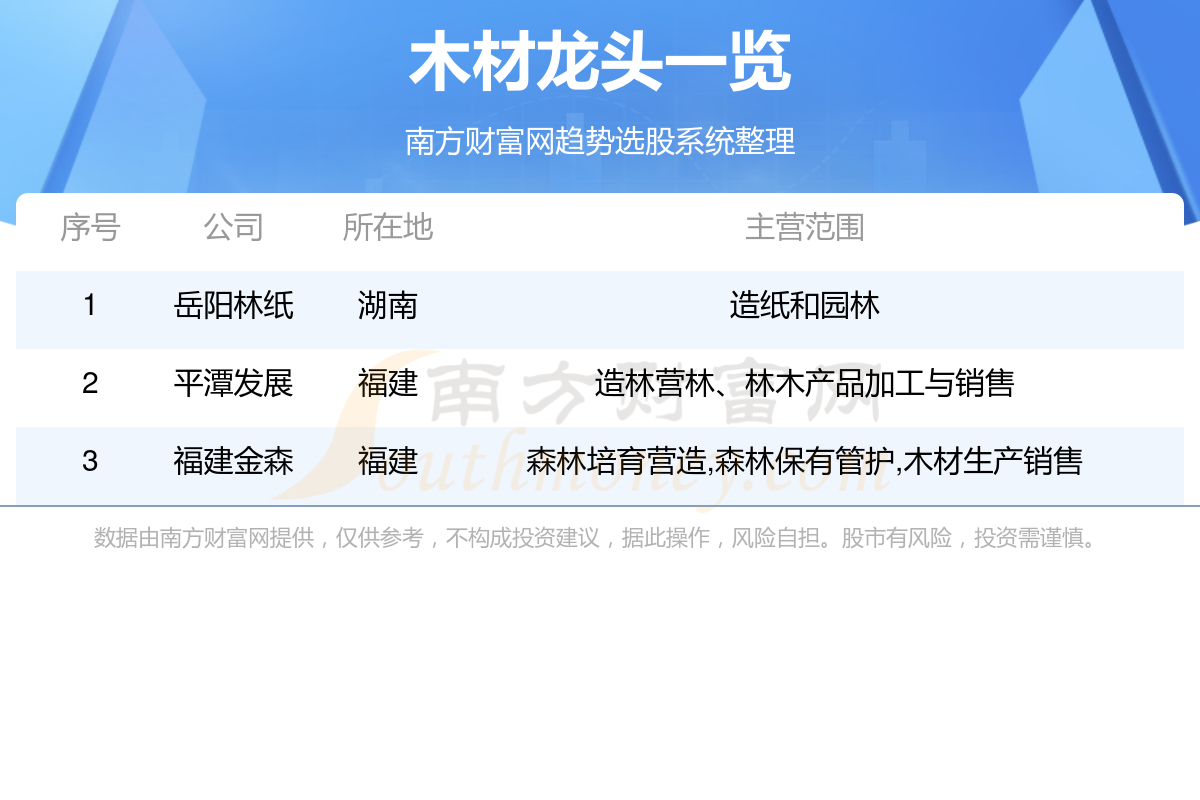Screen dimensions: 1200x800
Task: Click row number 3 cell
Action: click(x=90, y=461)
